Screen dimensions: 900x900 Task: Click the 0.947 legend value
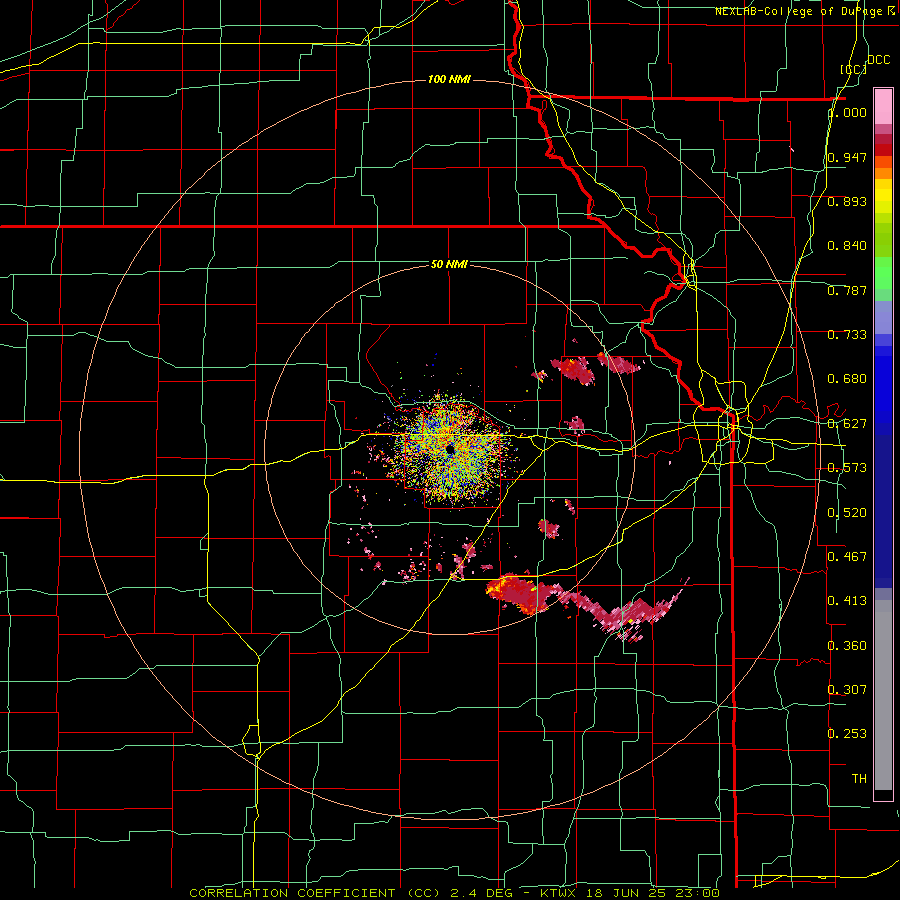[x=847, y=157]
